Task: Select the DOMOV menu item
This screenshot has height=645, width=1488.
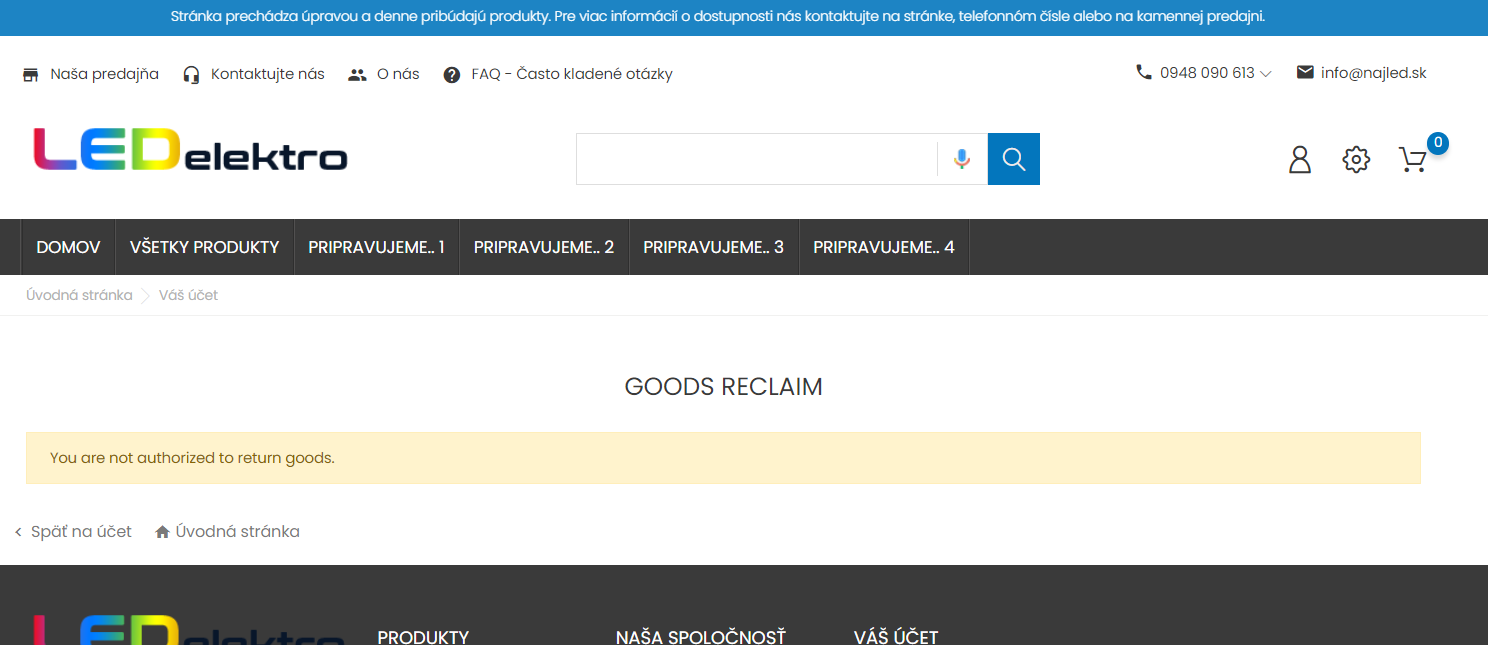Action: point(68,247)
